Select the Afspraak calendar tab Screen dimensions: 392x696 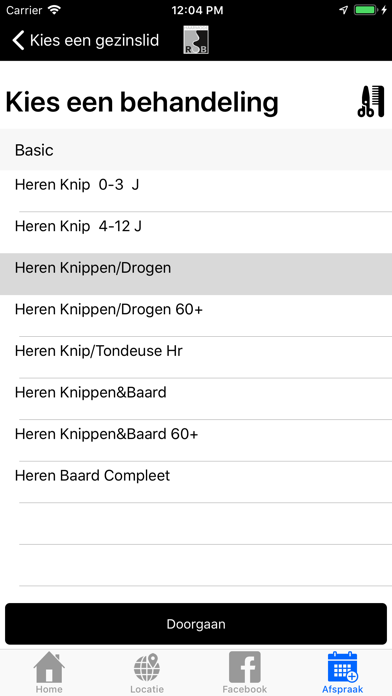click(343, 672)
